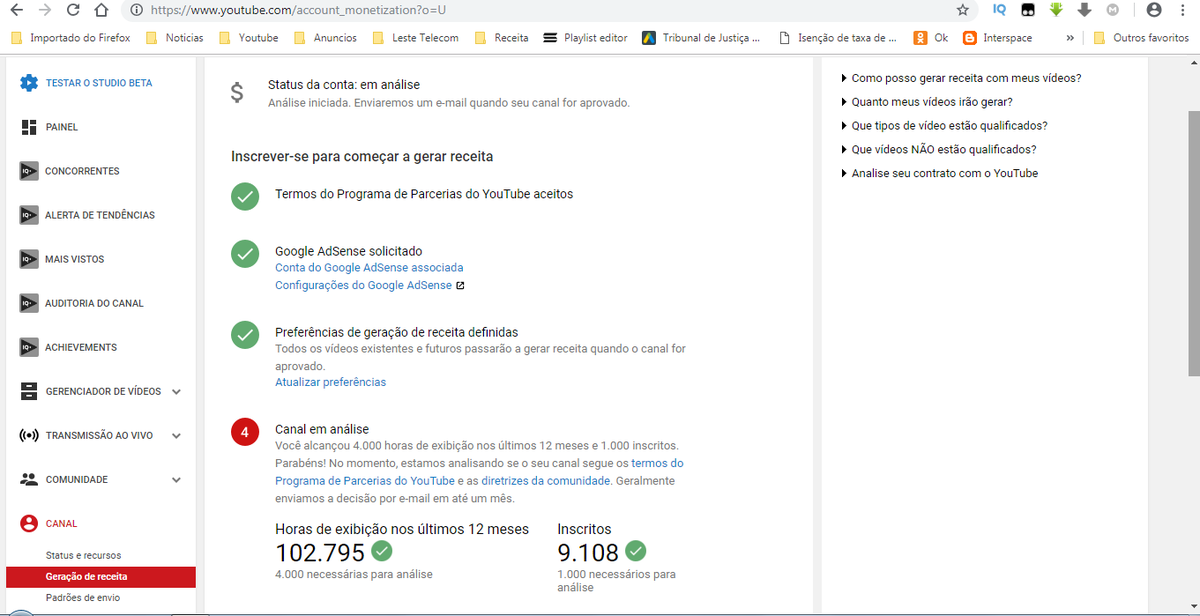
Task: Expand 'Que vídeos NÃO estão qualificados?'
Action: (939, 150)
